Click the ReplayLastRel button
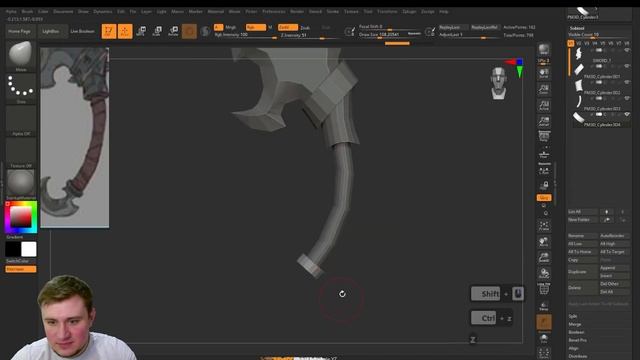Viewport: 640px width, 360px height. tap(484, 27)
